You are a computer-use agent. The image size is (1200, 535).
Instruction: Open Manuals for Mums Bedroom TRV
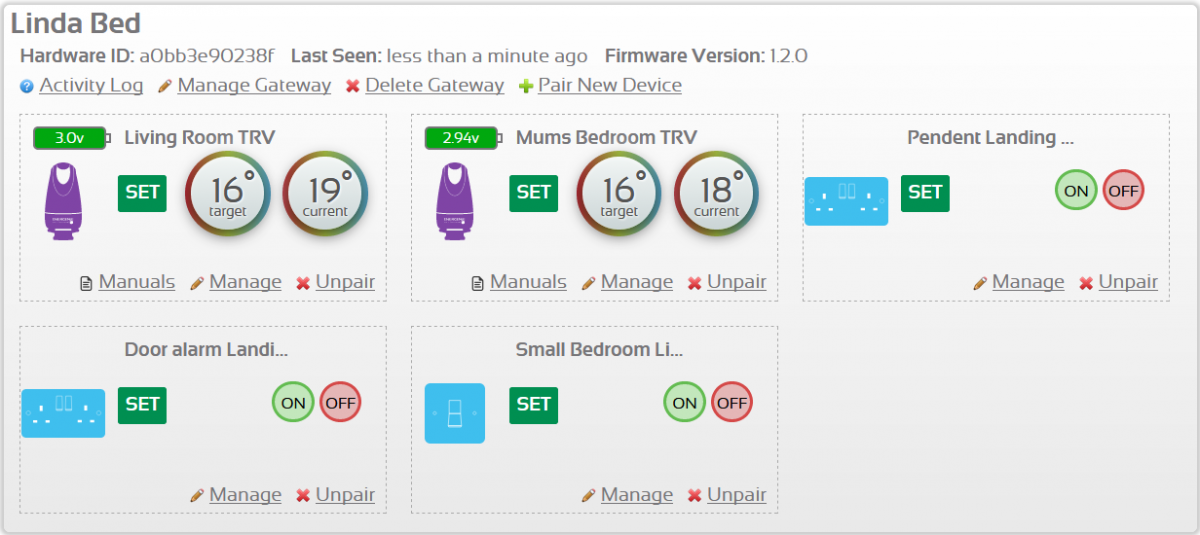tap(528, 283)
